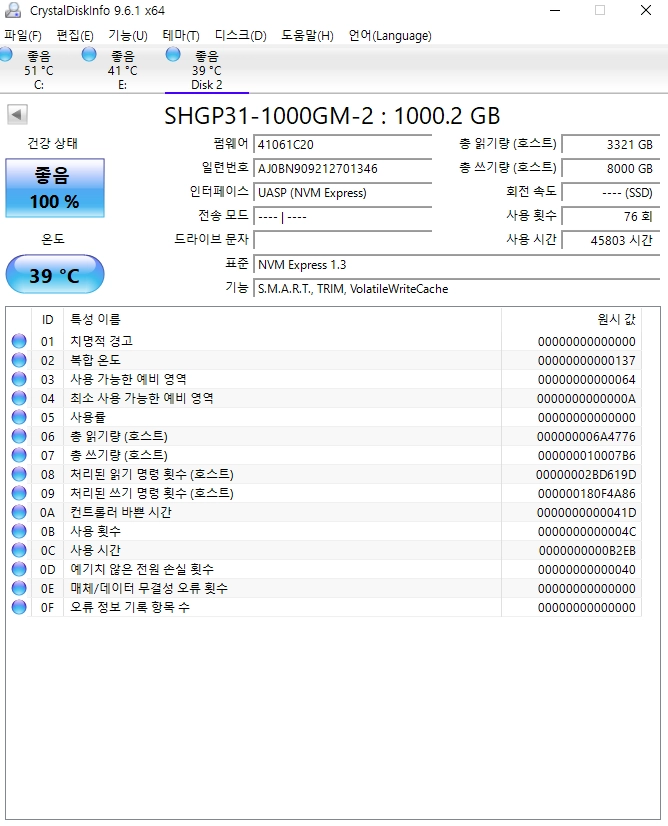
Task: Click status orb of Disk 2
Action: (173, 54)
